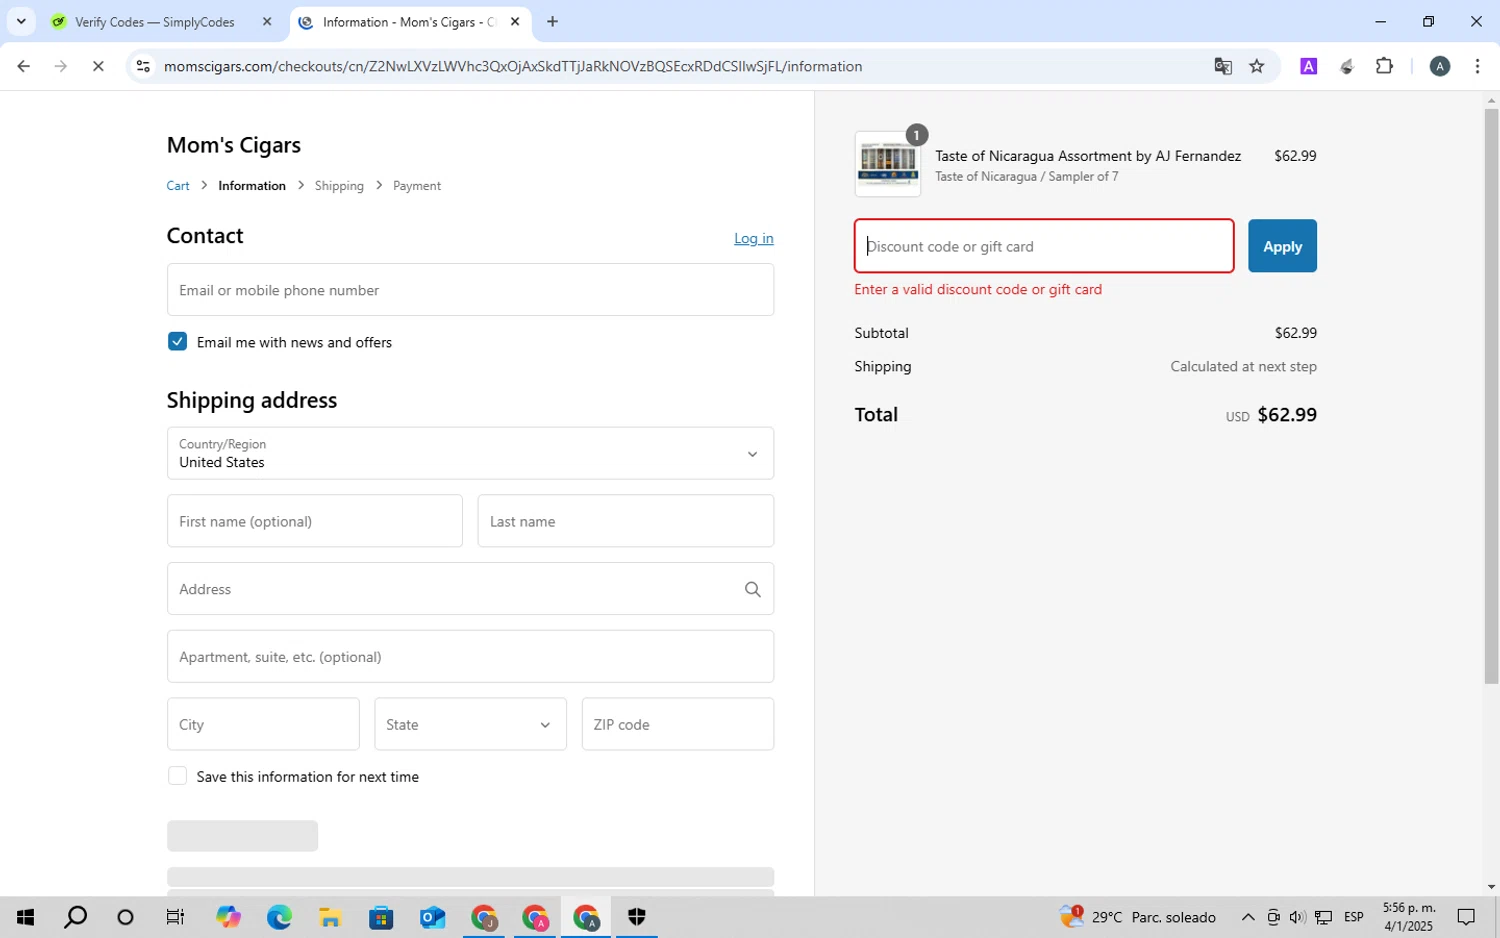Uncheck Email me with news and offers

177,341
